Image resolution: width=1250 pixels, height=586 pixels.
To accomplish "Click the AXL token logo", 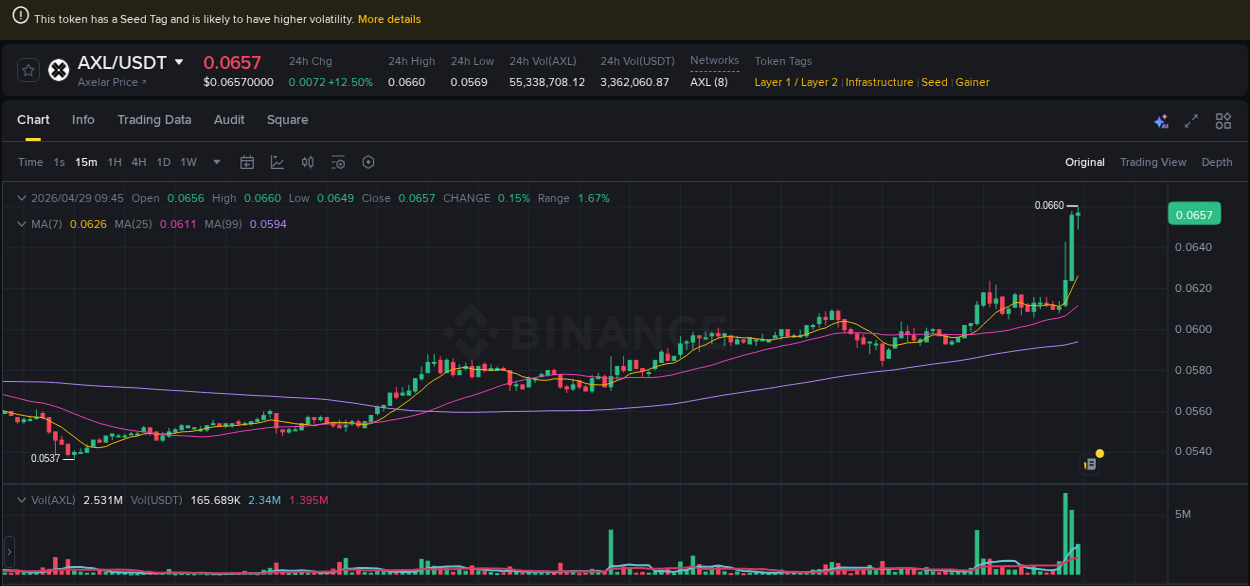I will pyautogui.click(x=58, y=70).
